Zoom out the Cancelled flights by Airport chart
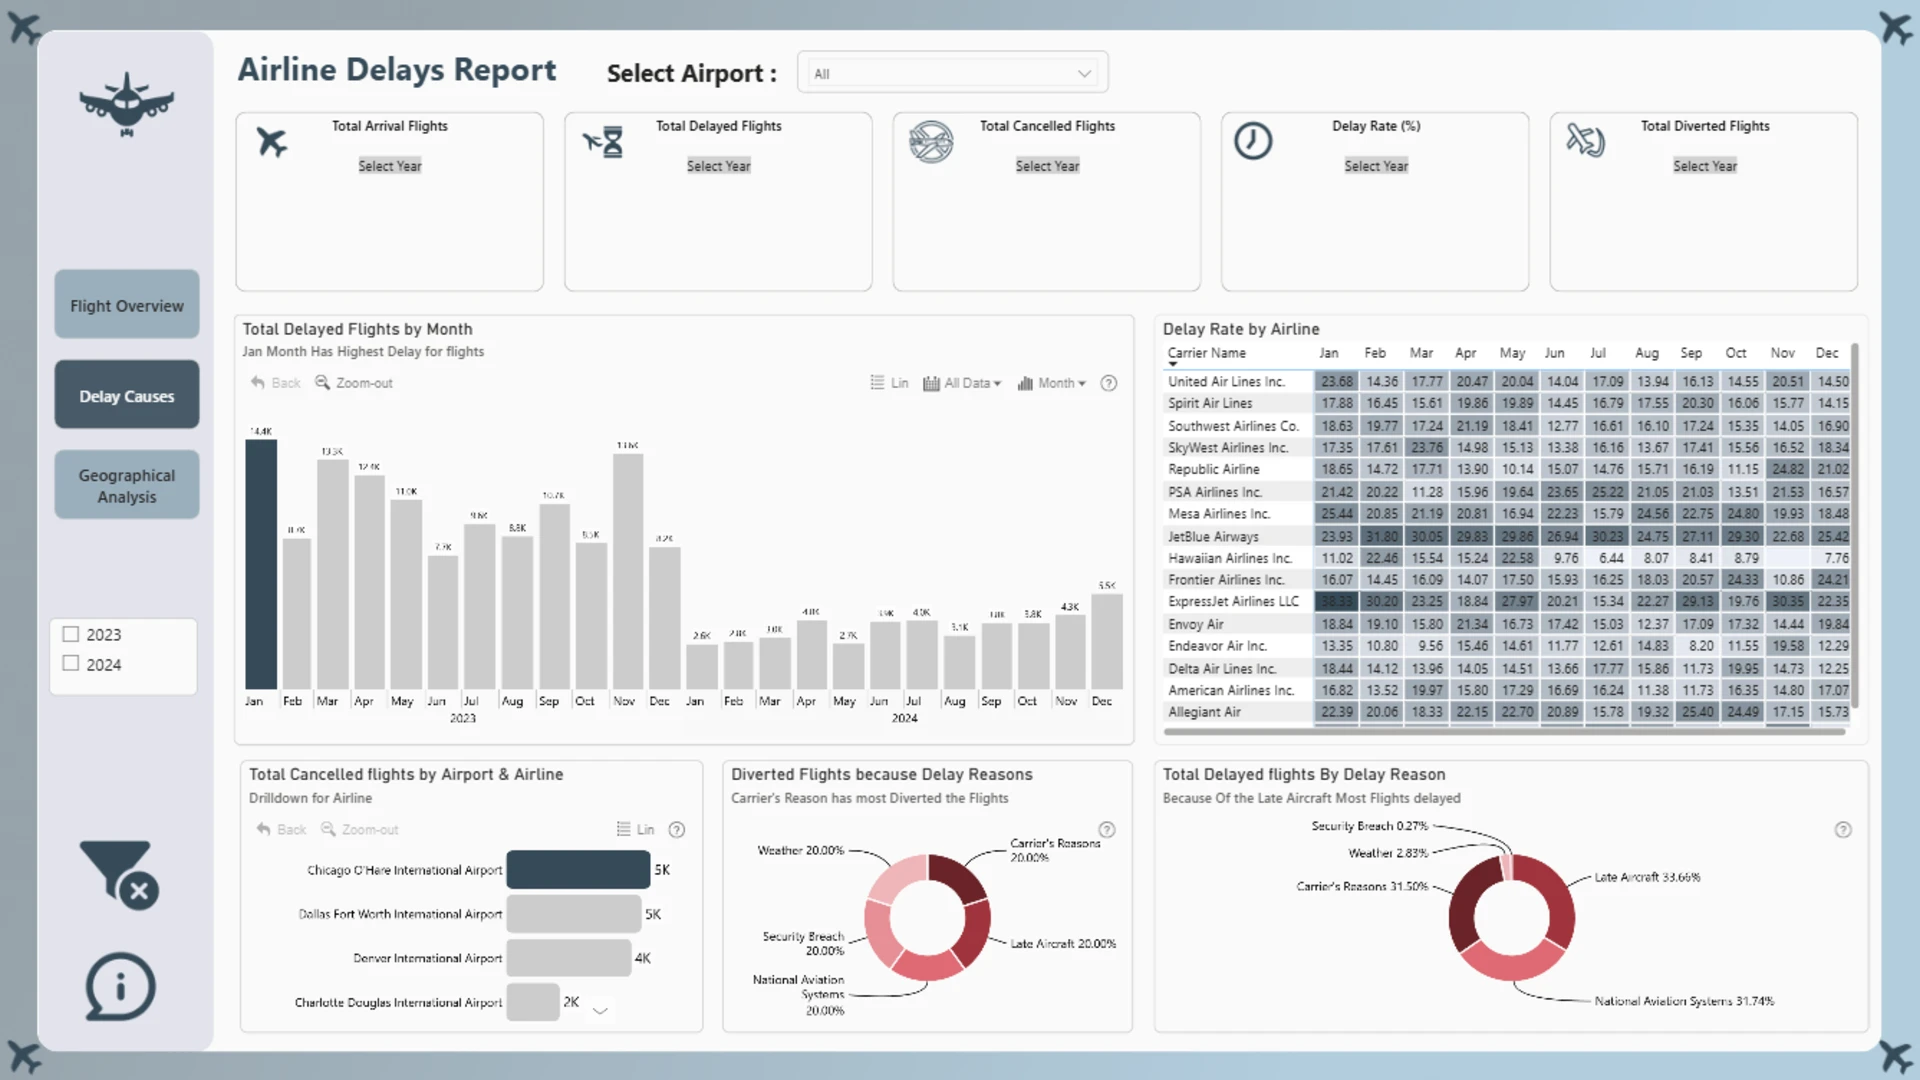The height and width of the screenshot is (1080, 1920). coord(359,829)
